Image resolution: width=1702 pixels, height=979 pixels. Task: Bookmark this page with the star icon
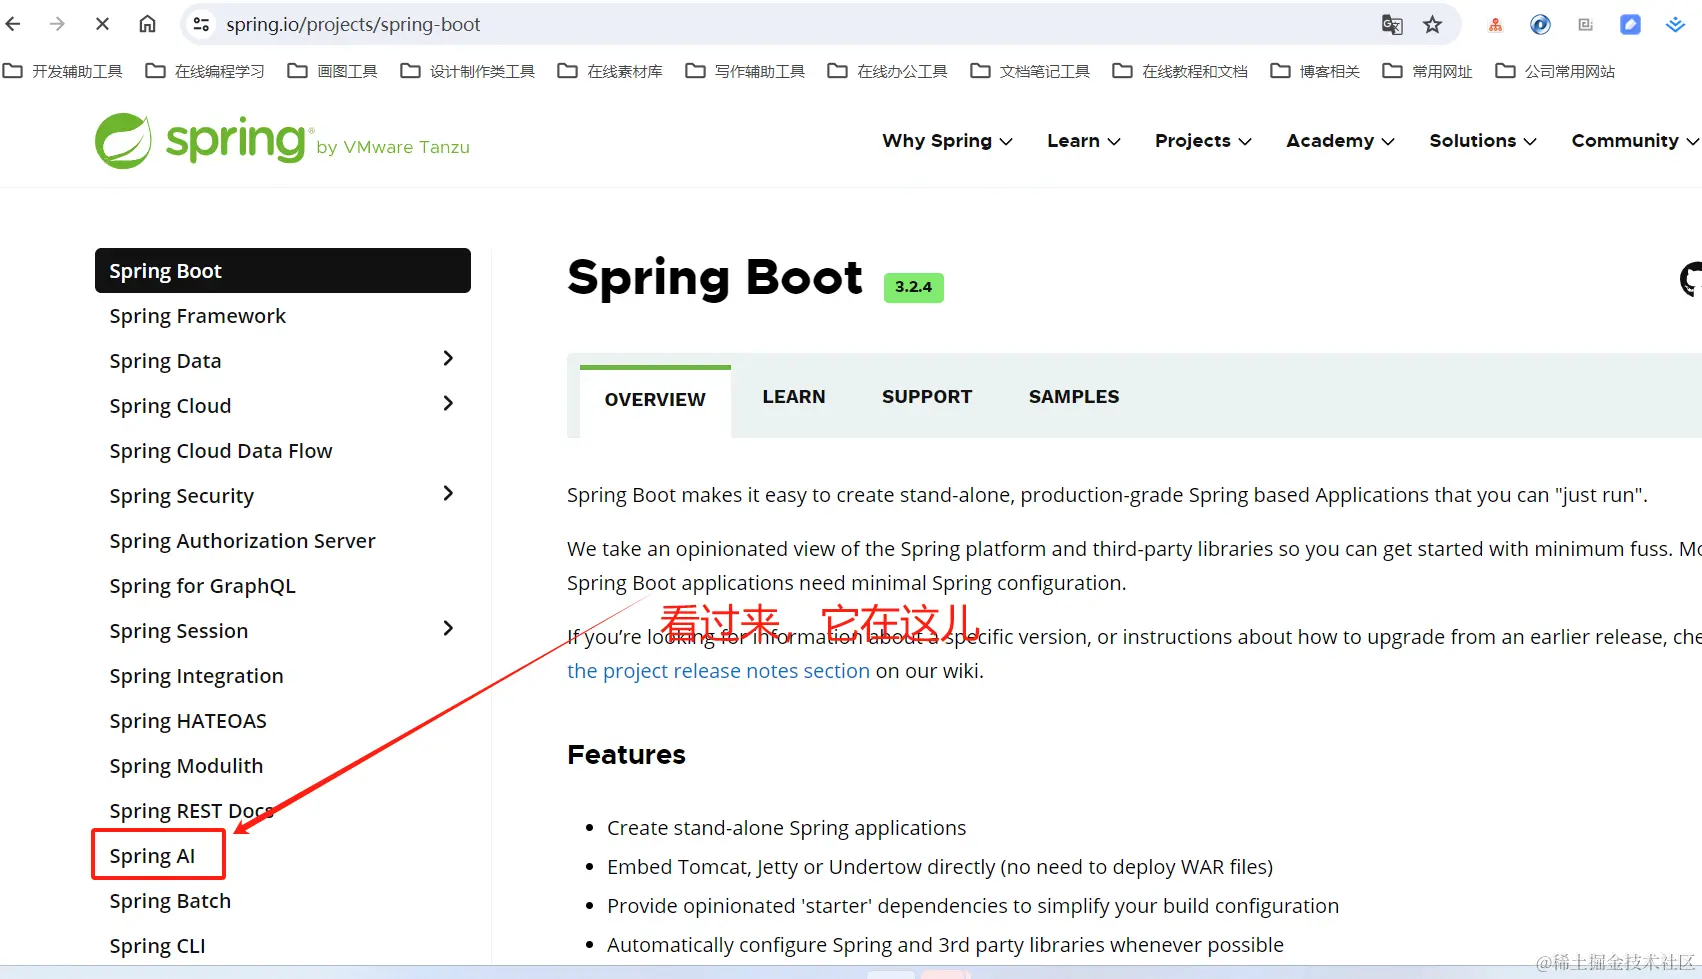1433,25
